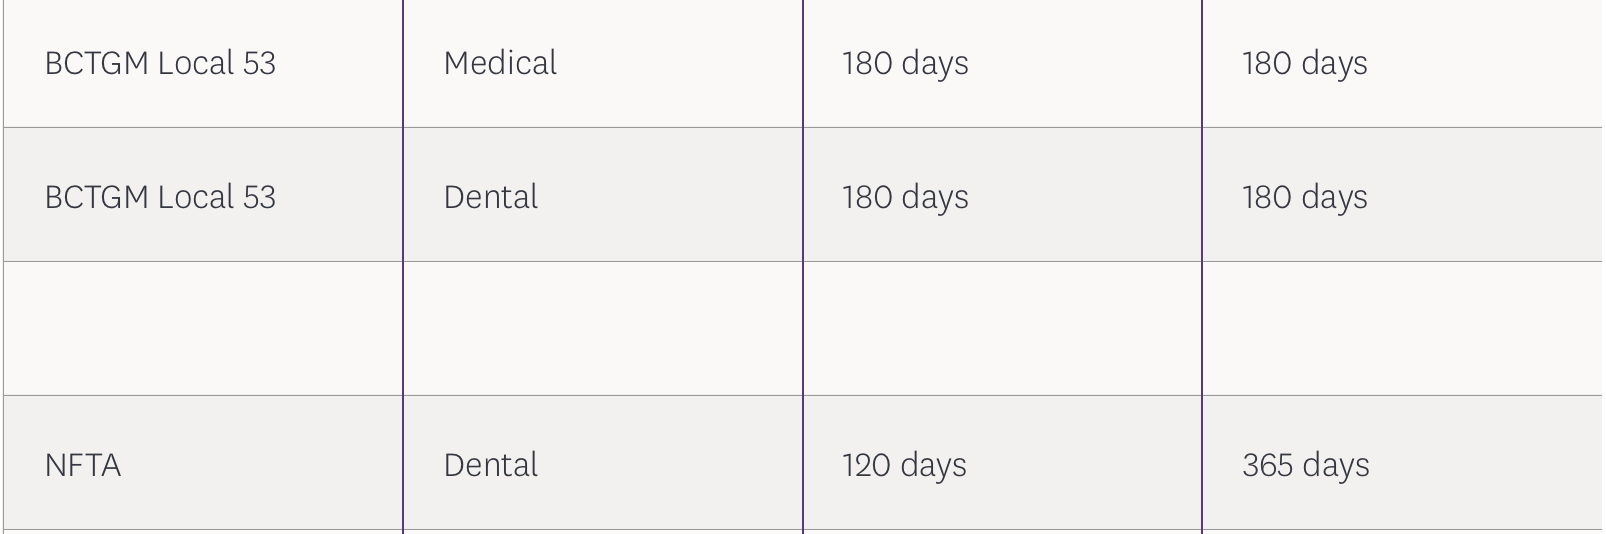This screenshot has height=534, width=1606.
Task: Click BCTGM Local 53 in the Medical row
Action: 160,63
